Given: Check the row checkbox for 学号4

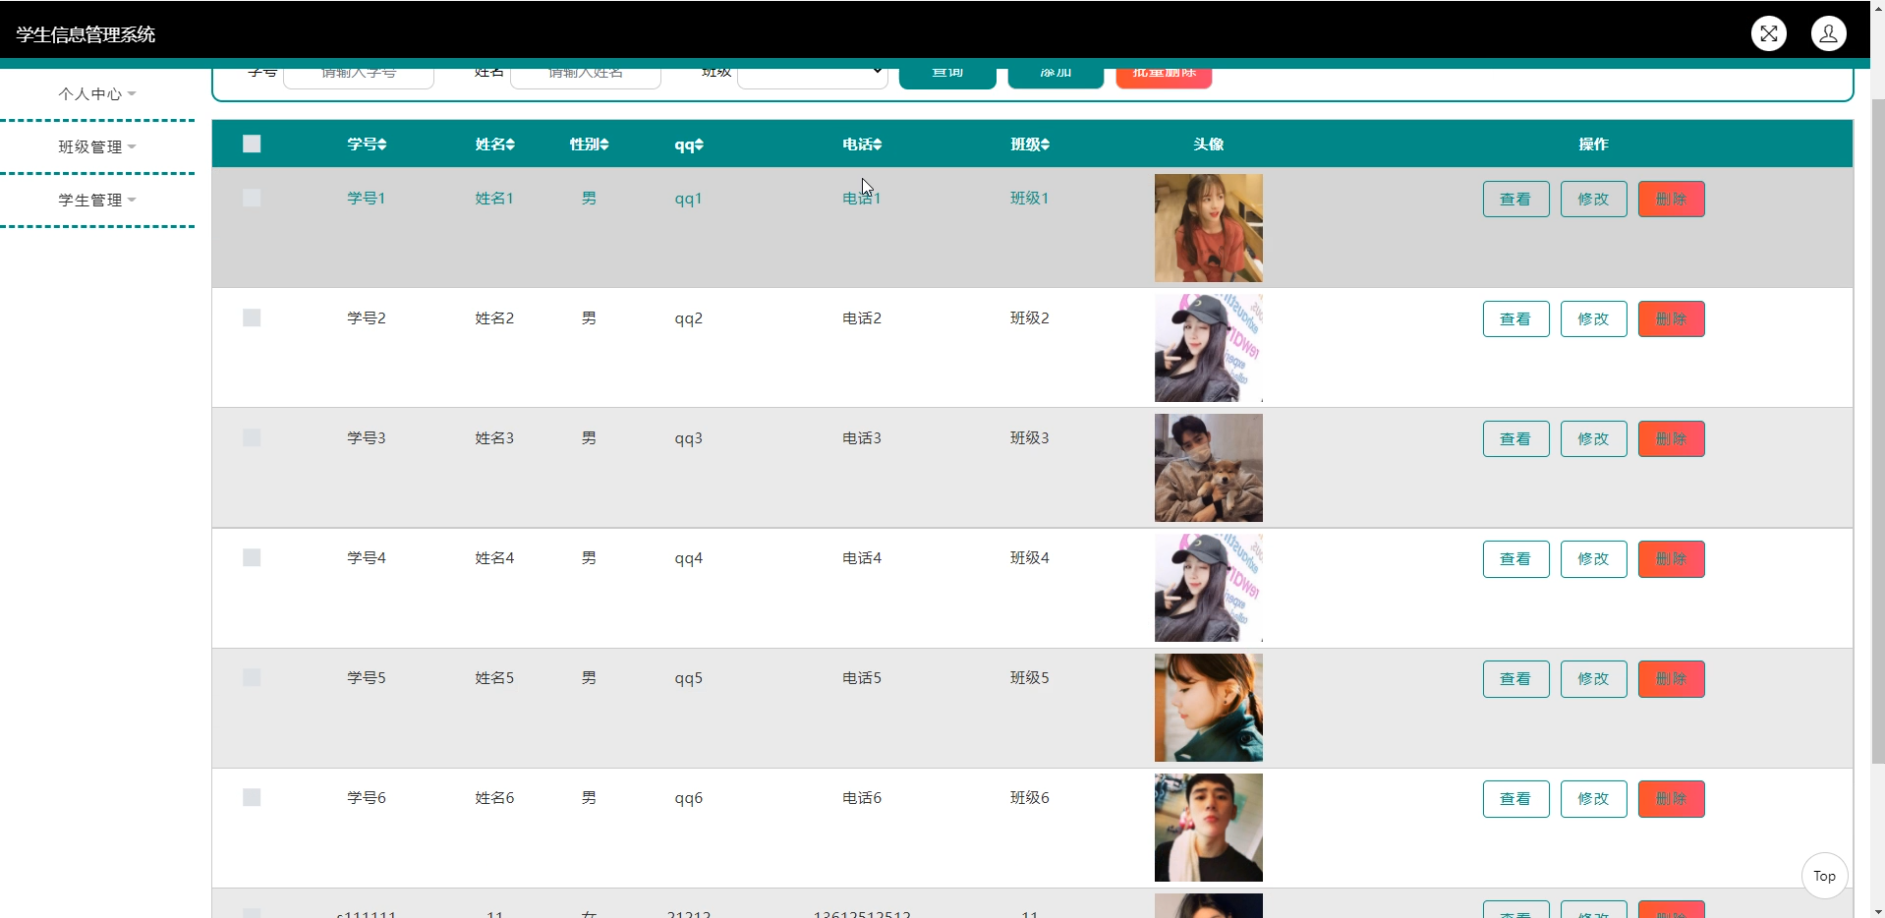Looking at the screenshot, I should [252, 558].
